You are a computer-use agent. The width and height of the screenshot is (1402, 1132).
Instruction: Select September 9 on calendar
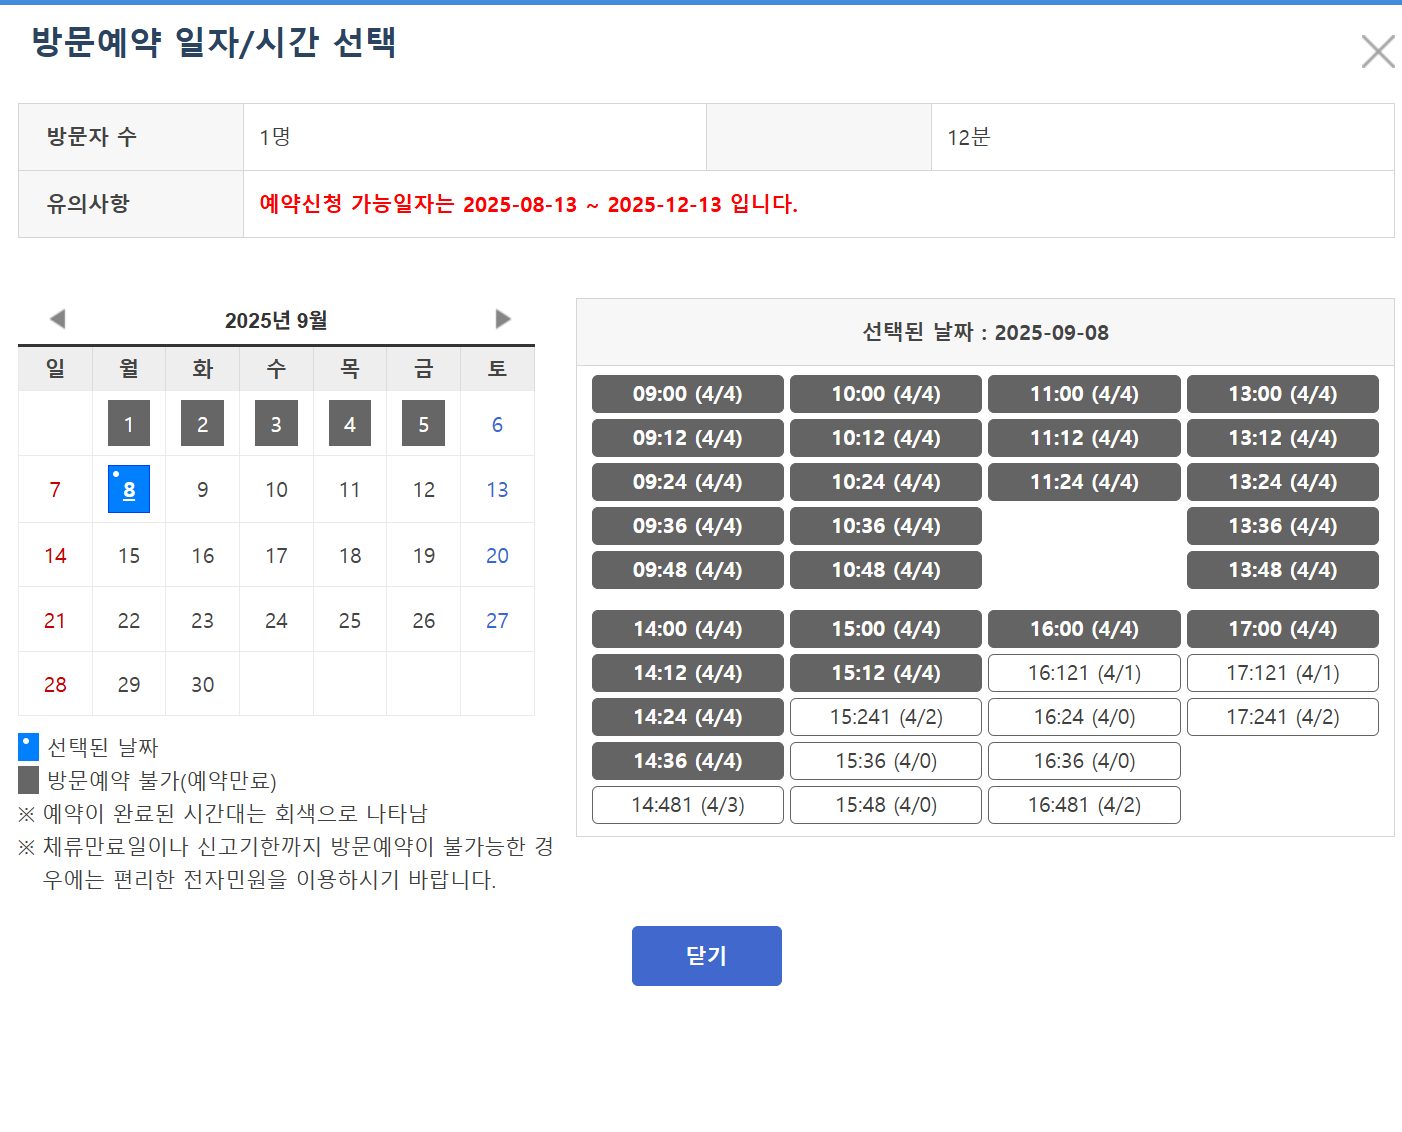point(202,490)
